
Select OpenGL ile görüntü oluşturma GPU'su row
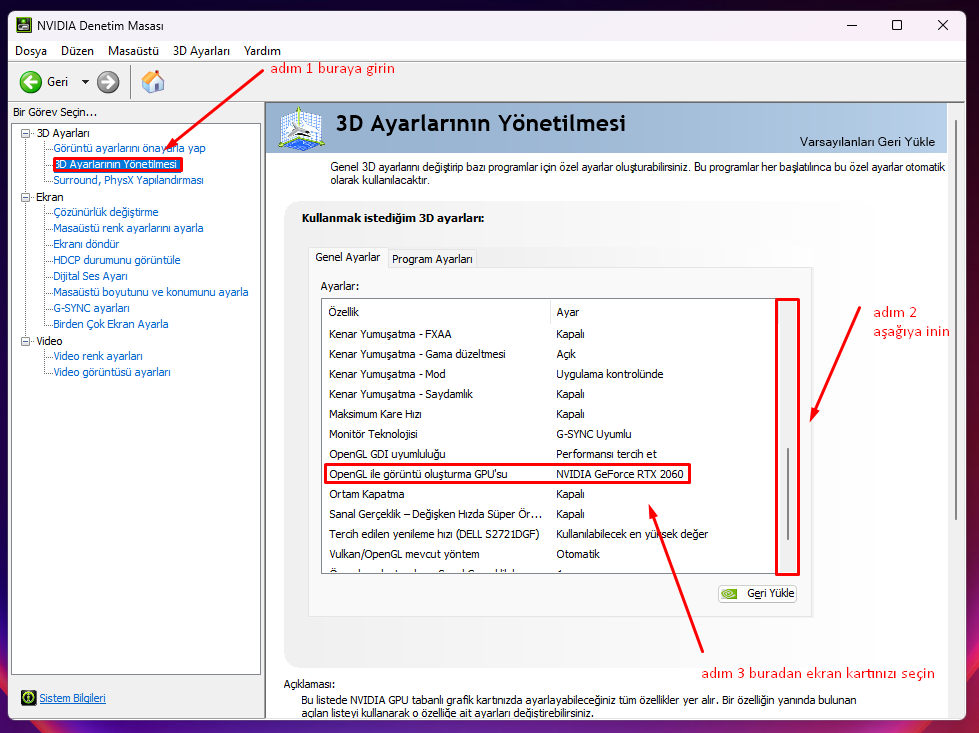[x=549, y=474]
